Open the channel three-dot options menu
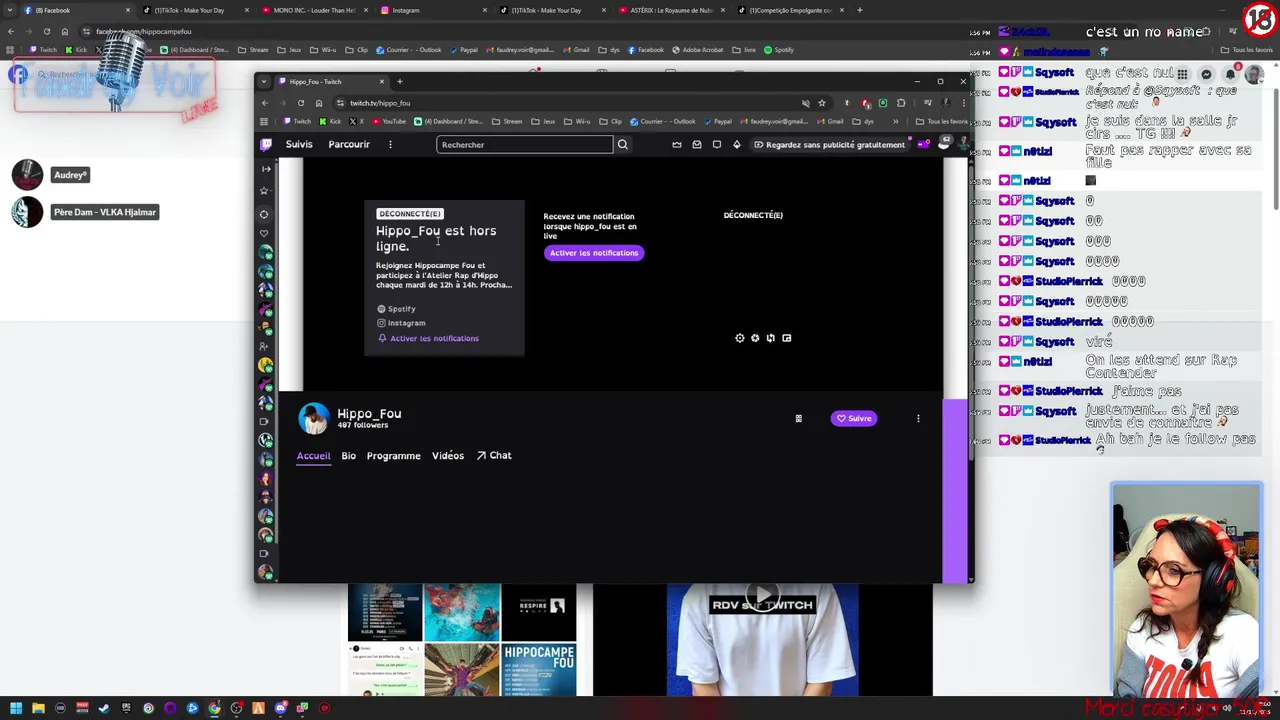The width and height of the screenshot is (1280, 720). (918, 418)
